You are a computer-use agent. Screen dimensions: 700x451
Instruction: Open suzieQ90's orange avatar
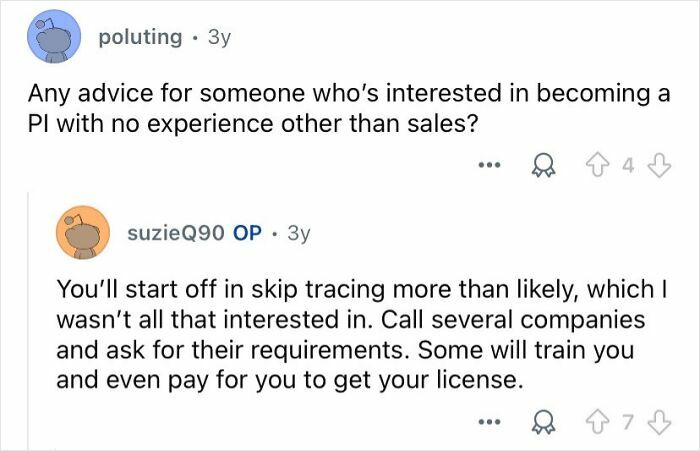point(83,232)
